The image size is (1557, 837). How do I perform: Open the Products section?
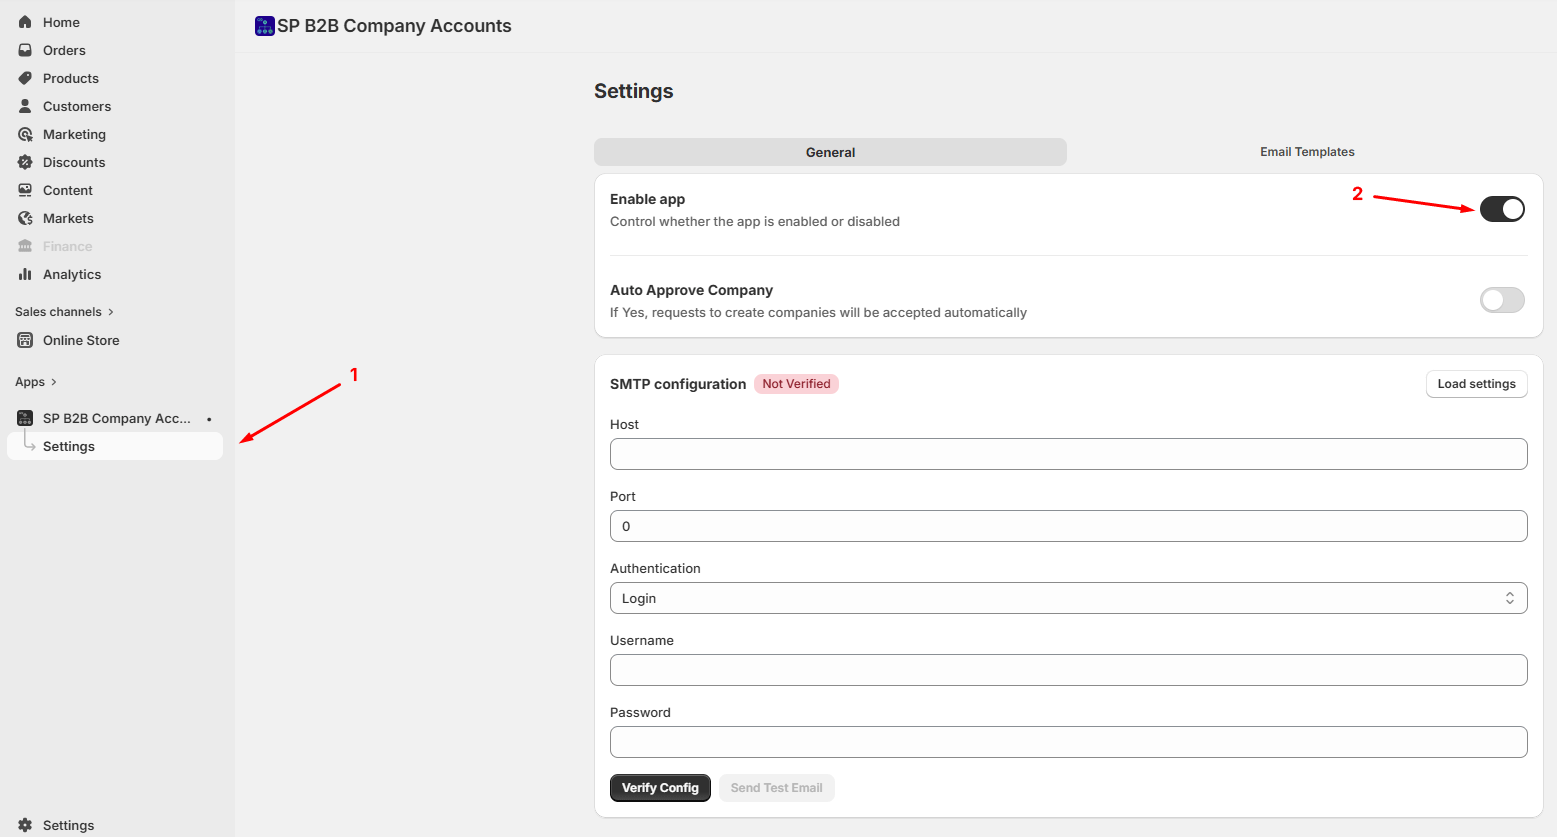point(69,77)
